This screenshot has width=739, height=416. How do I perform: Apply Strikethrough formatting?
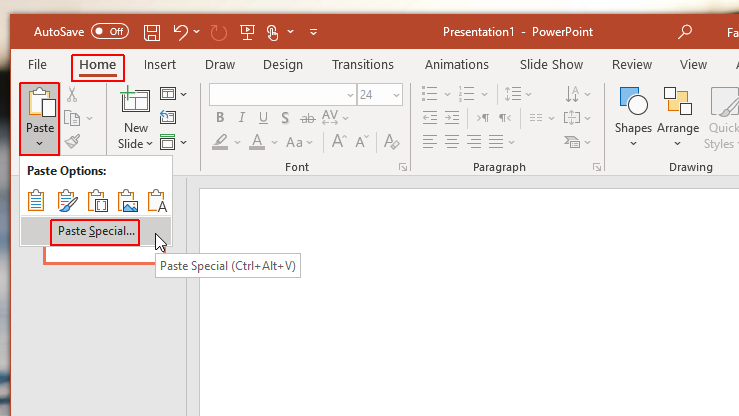[308, 118]
